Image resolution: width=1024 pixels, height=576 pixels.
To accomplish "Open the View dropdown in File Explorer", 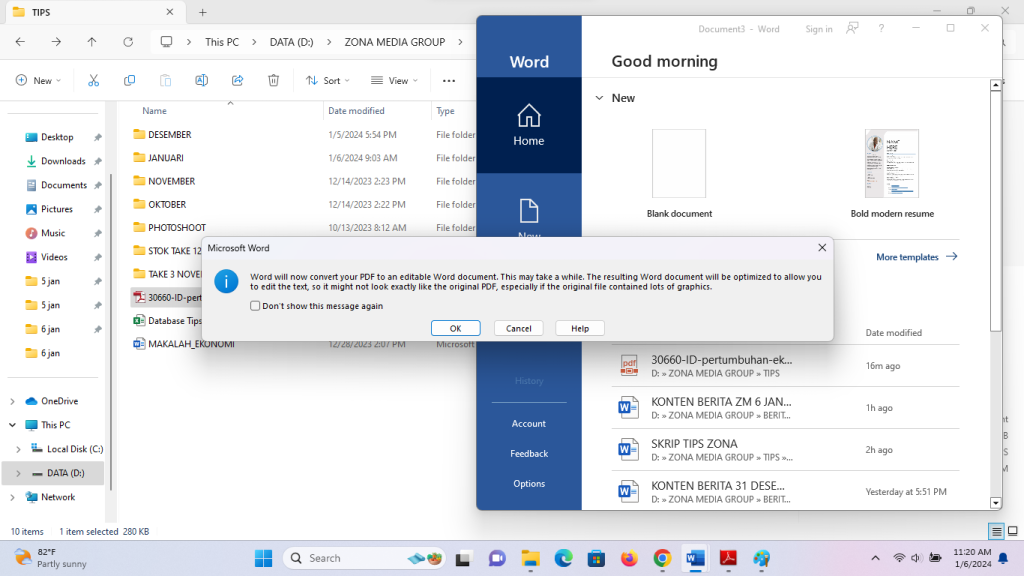I will [x=394, y=80].
